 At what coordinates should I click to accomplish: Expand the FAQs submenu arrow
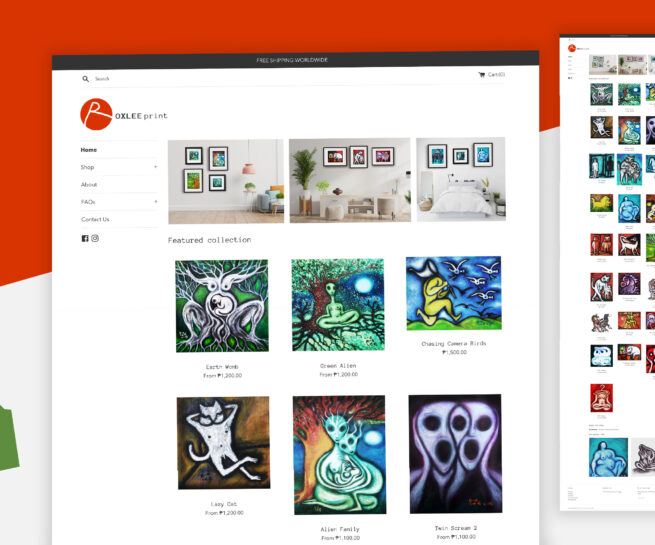click(x=155, y=201)
